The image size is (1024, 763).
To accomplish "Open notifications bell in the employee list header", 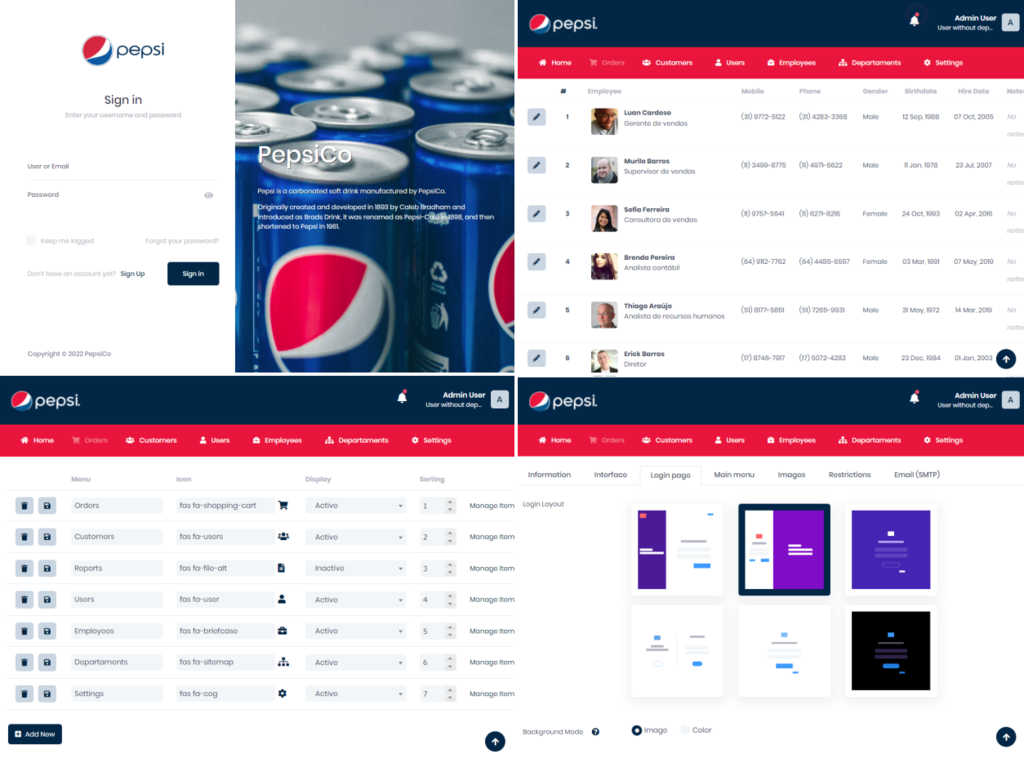I will pyautogui.click(x=914, y=20).
